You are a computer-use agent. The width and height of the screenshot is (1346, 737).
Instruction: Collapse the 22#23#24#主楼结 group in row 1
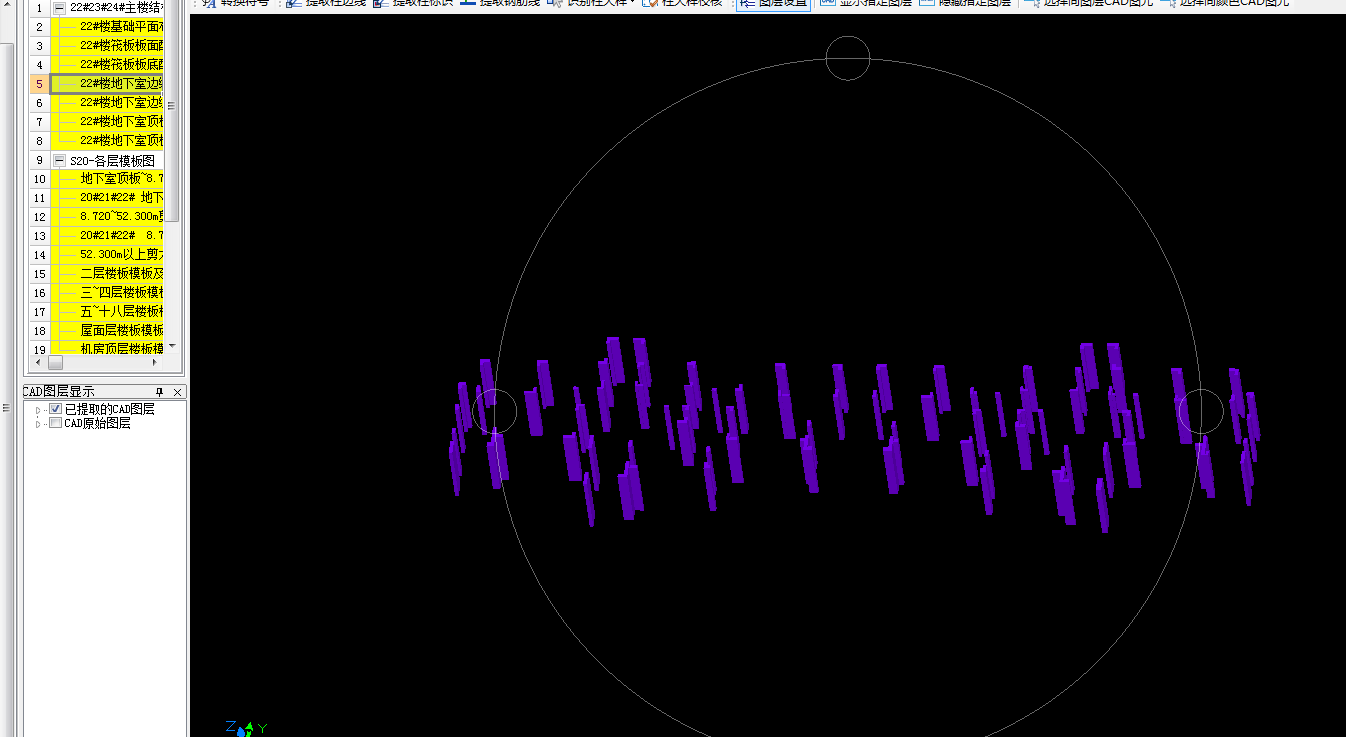point(59,8)
